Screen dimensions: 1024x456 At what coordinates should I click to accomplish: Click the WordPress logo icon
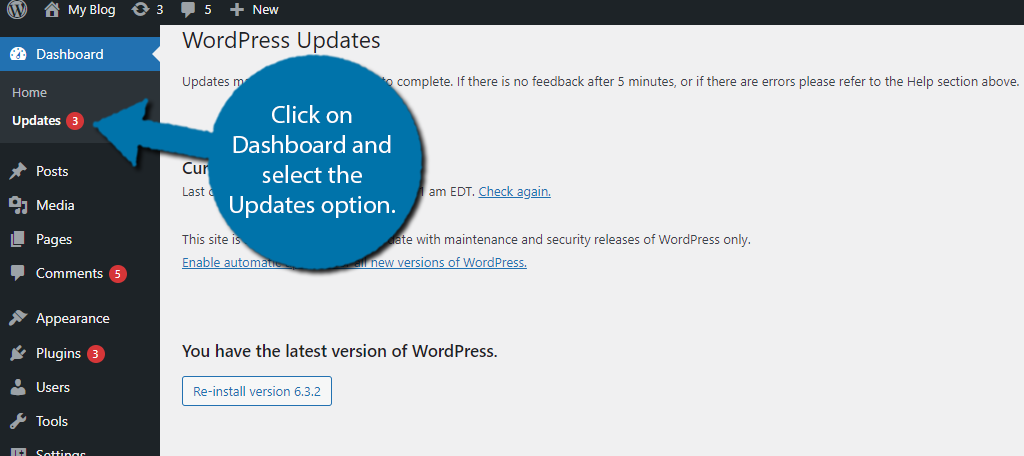pyautogui.click(x=17, y=10)
